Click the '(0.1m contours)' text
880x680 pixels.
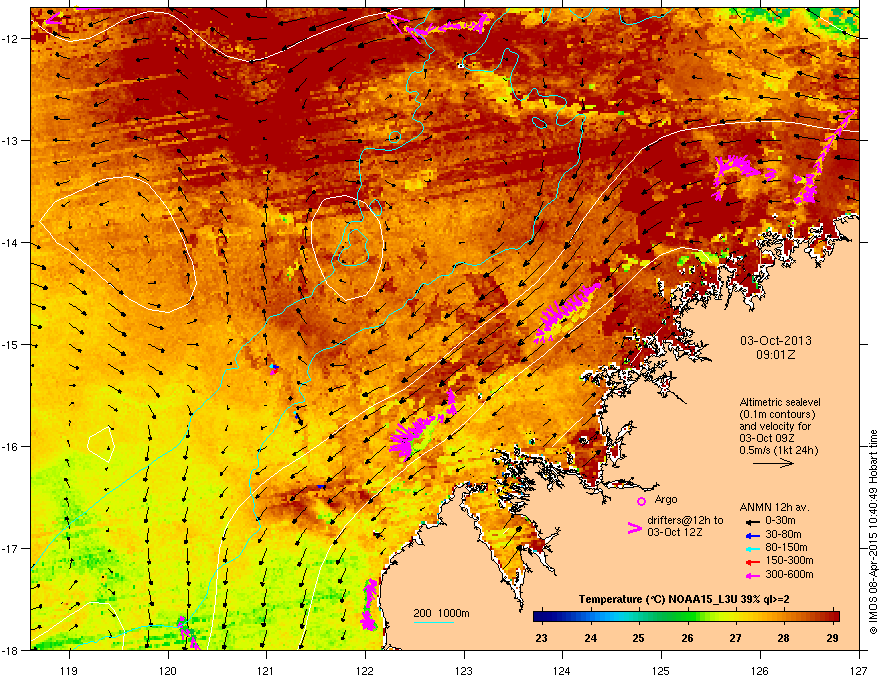click(777, 414)
